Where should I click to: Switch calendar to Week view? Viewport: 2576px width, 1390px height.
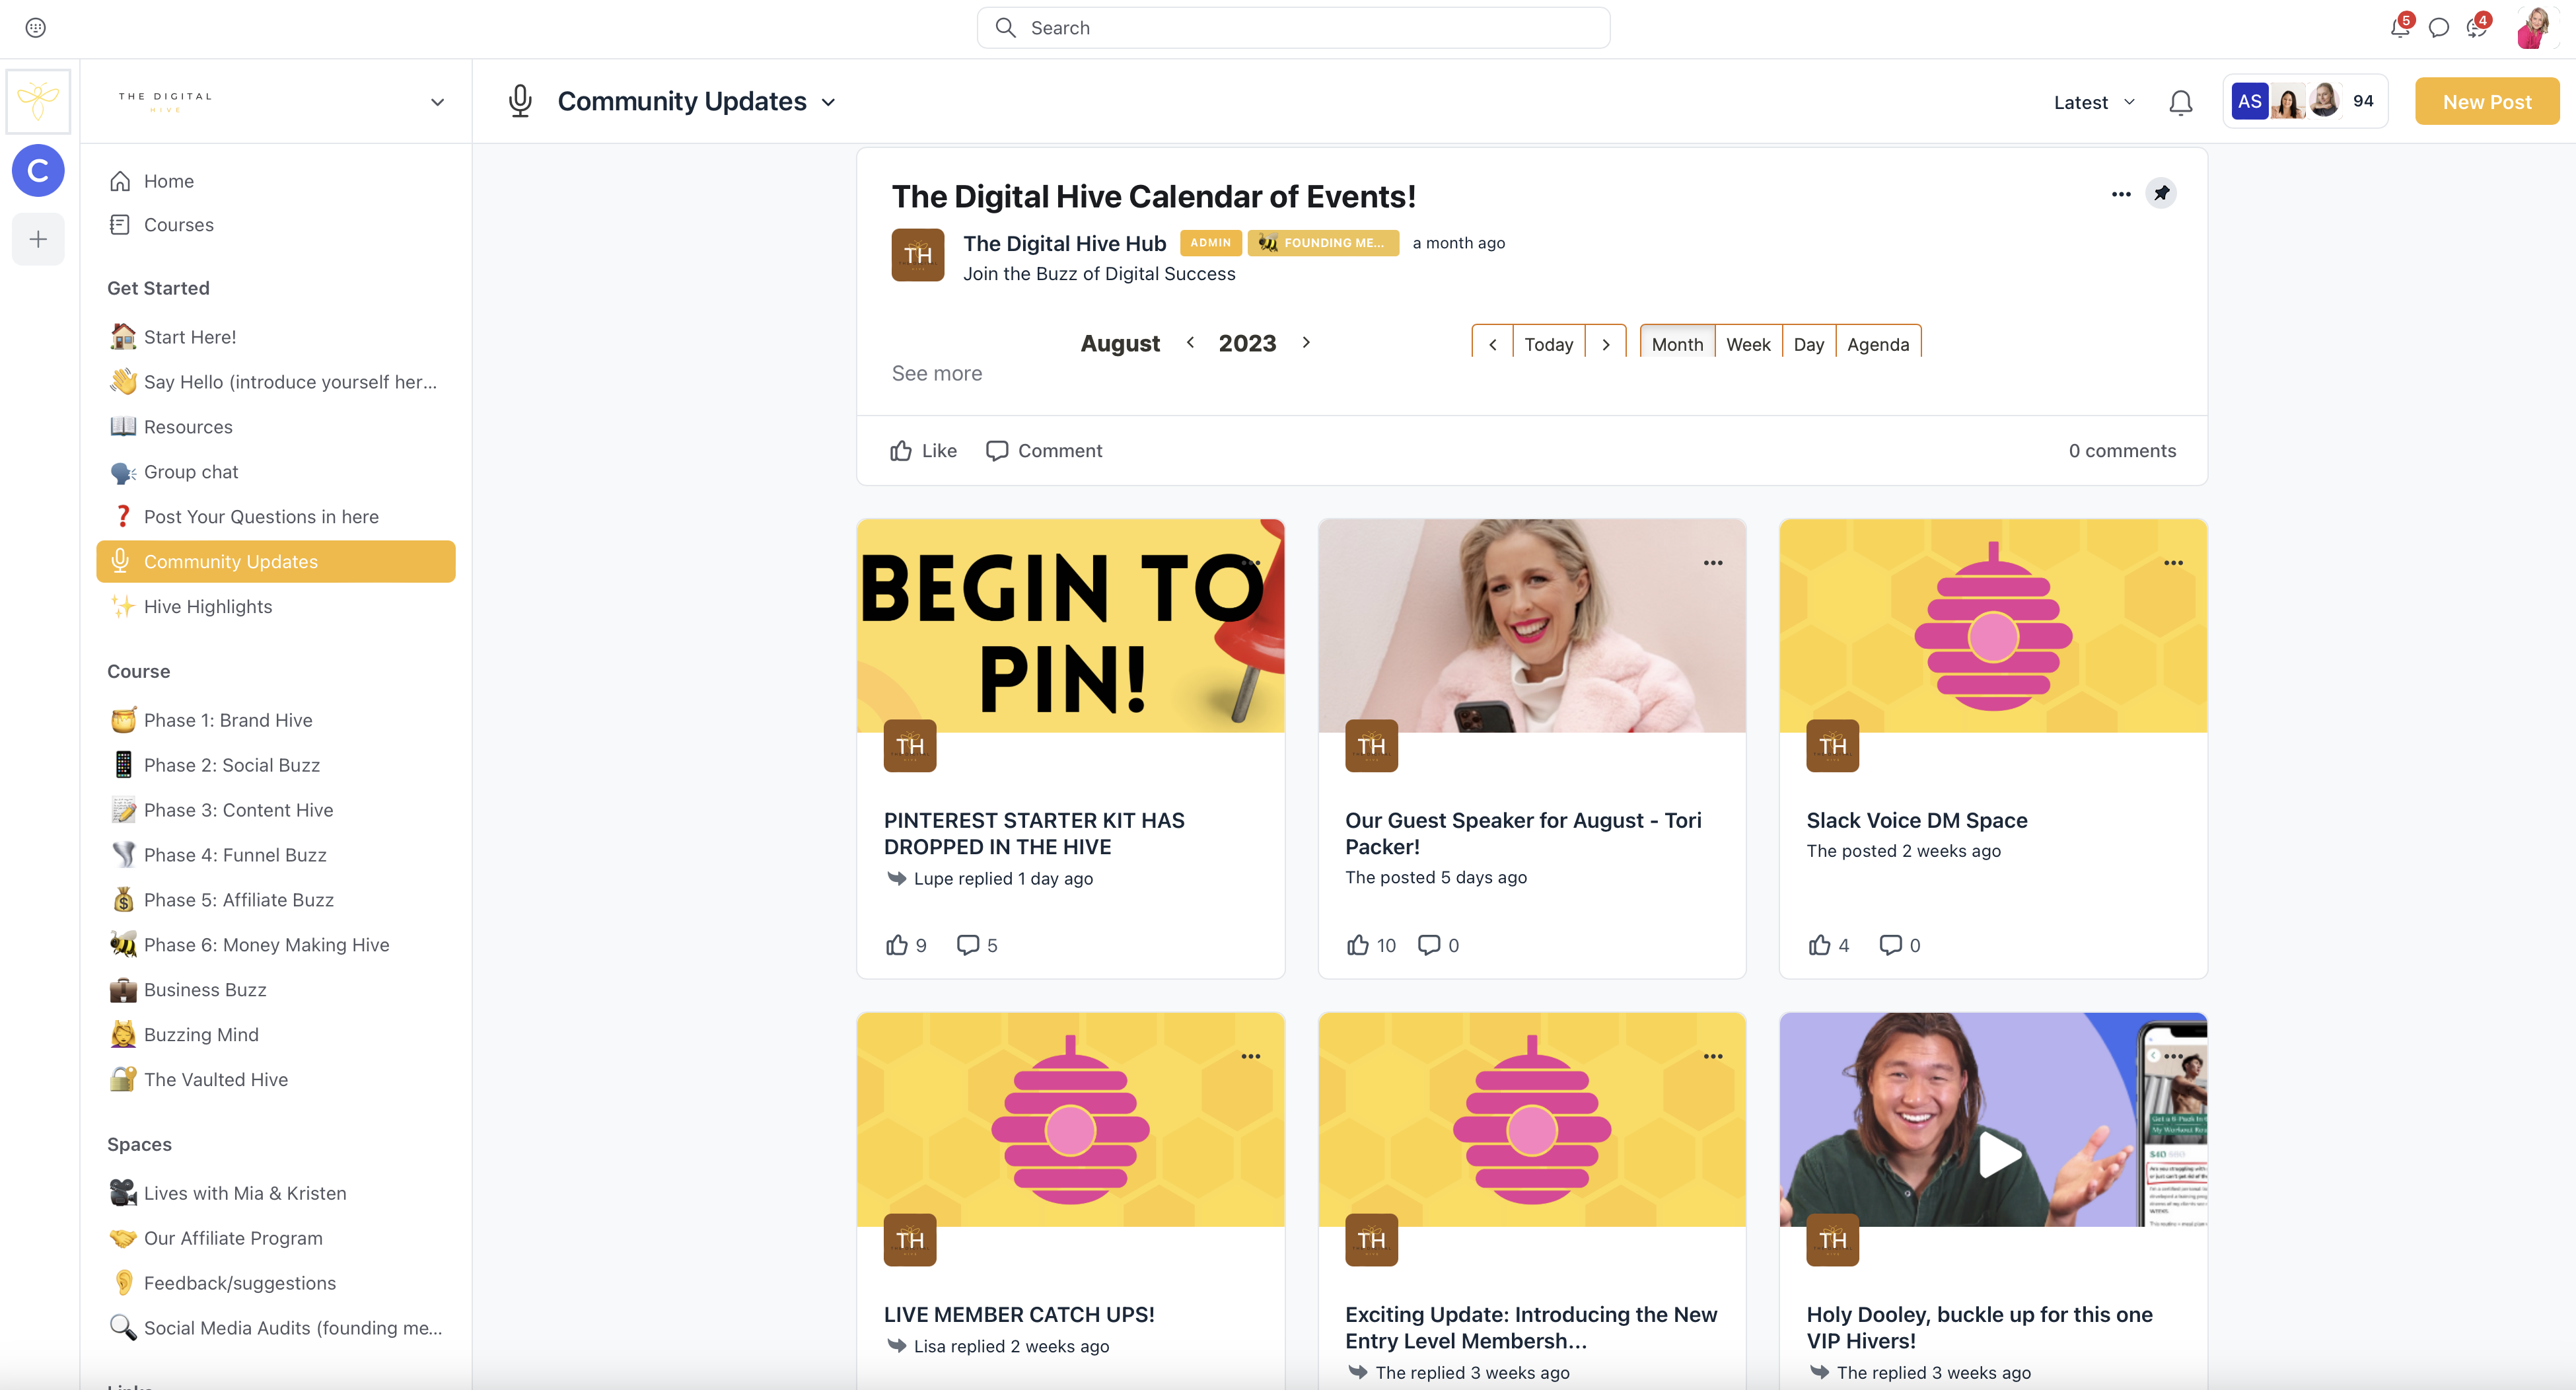[1748, 343]
